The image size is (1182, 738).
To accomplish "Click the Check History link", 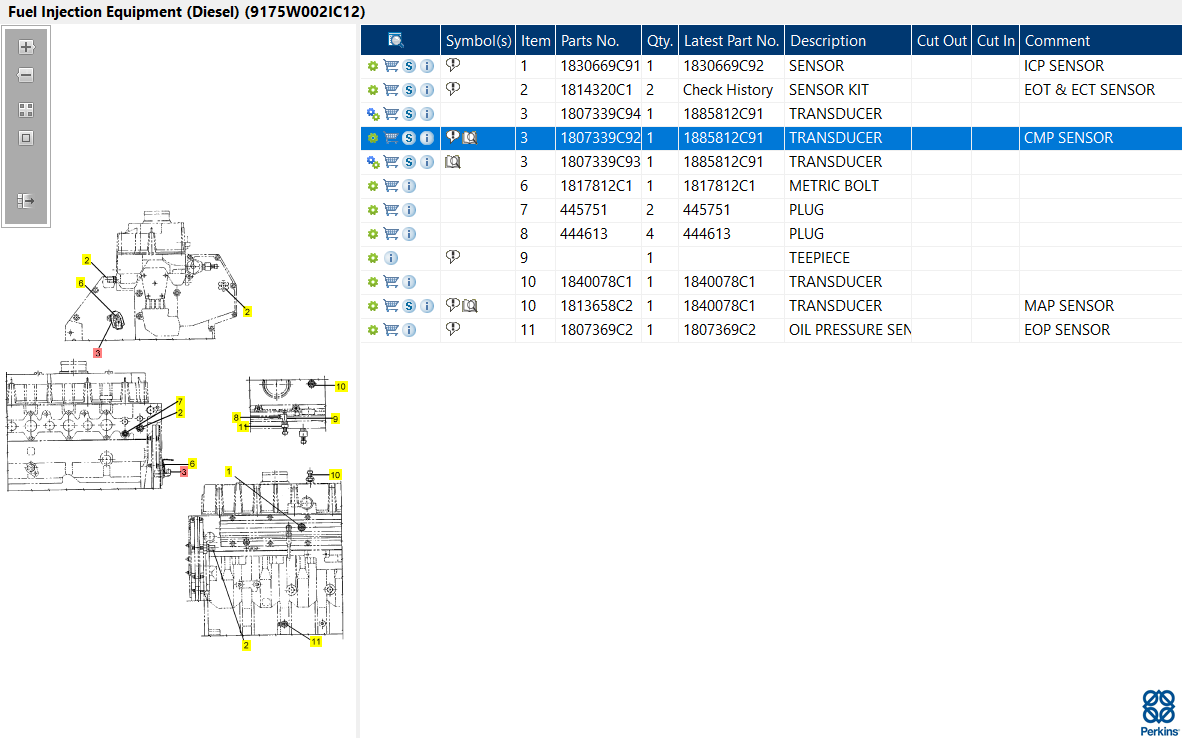I will pos(727,90).
